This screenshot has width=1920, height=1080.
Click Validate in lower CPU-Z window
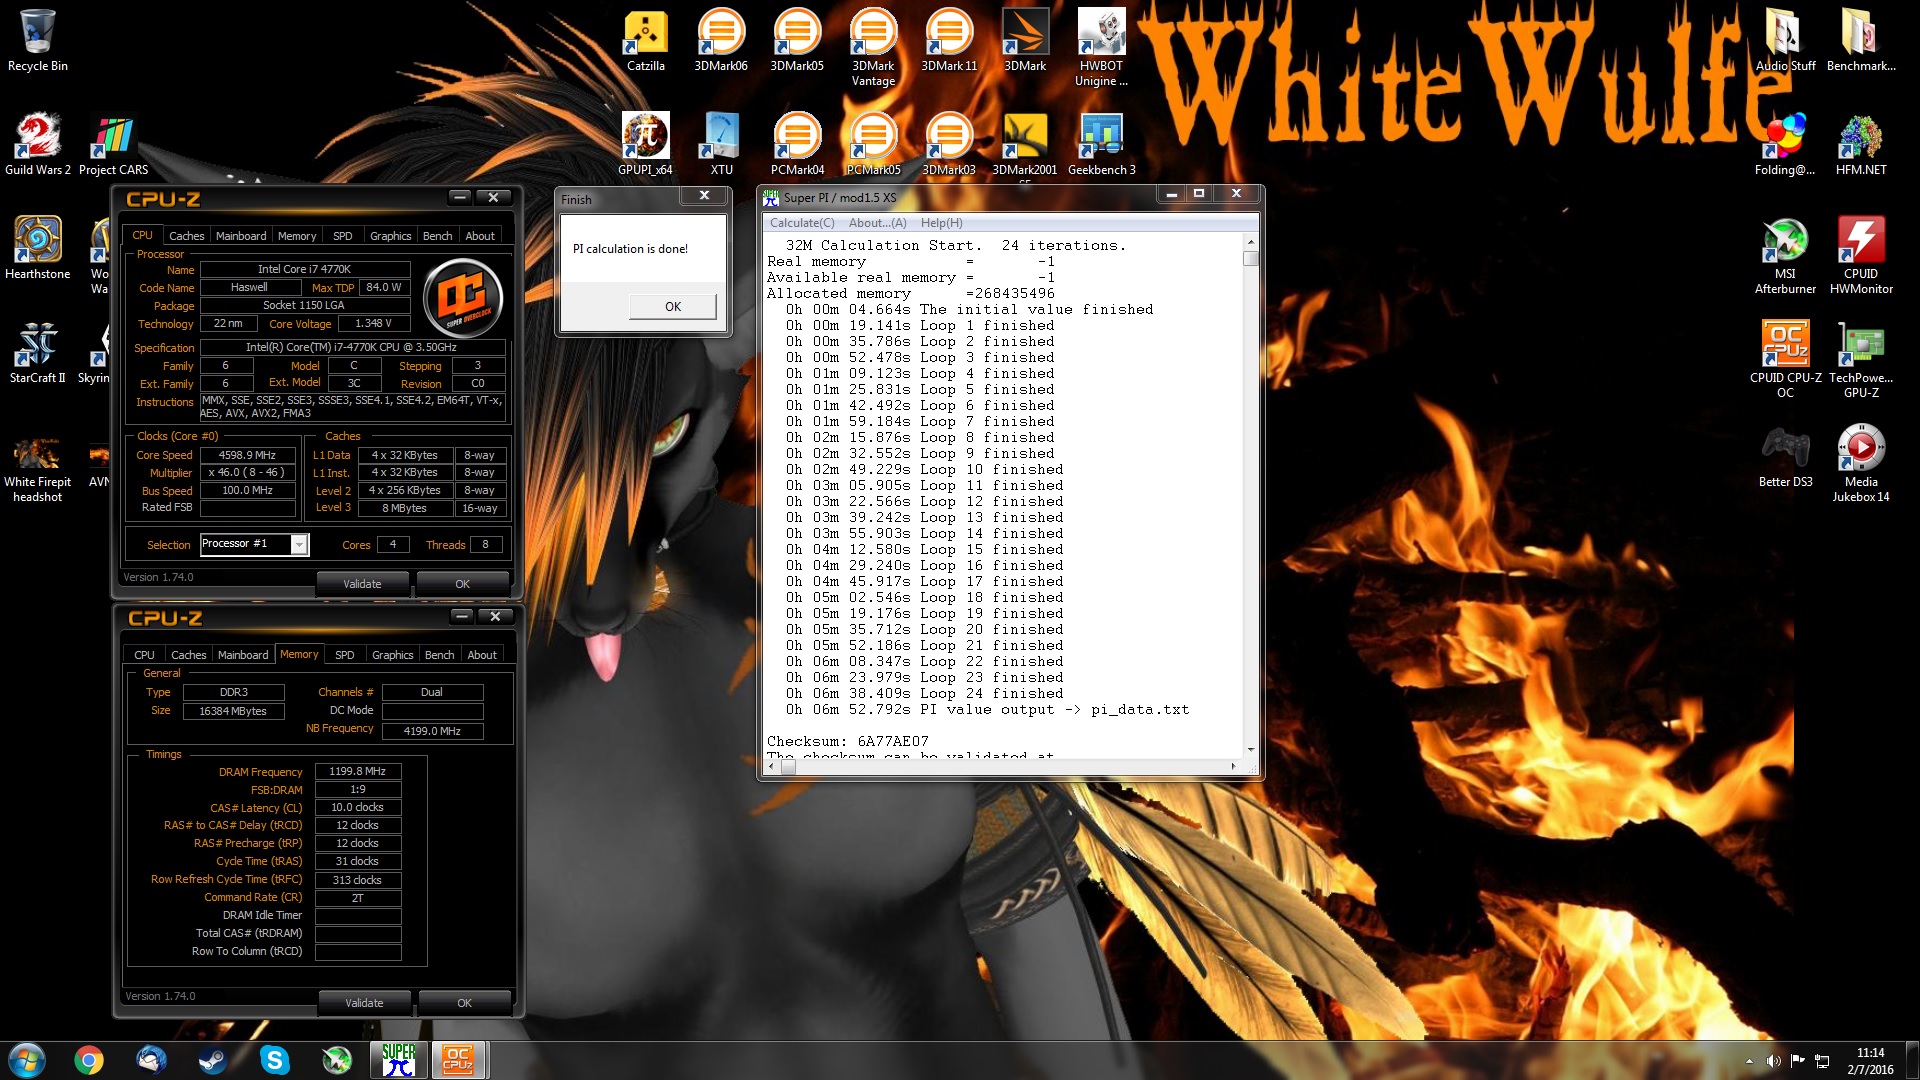click(364, 1003)
